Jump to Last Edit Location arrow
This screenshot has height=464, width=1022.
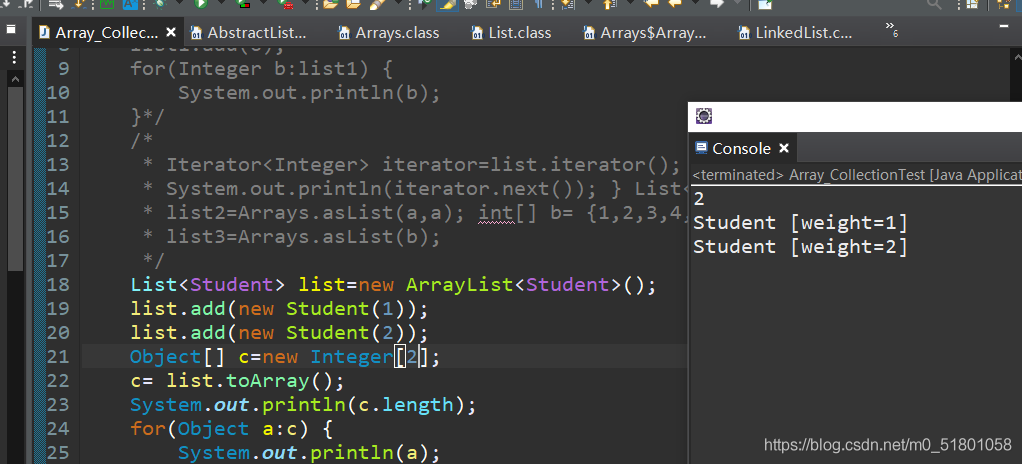click(x=651, y=4)
